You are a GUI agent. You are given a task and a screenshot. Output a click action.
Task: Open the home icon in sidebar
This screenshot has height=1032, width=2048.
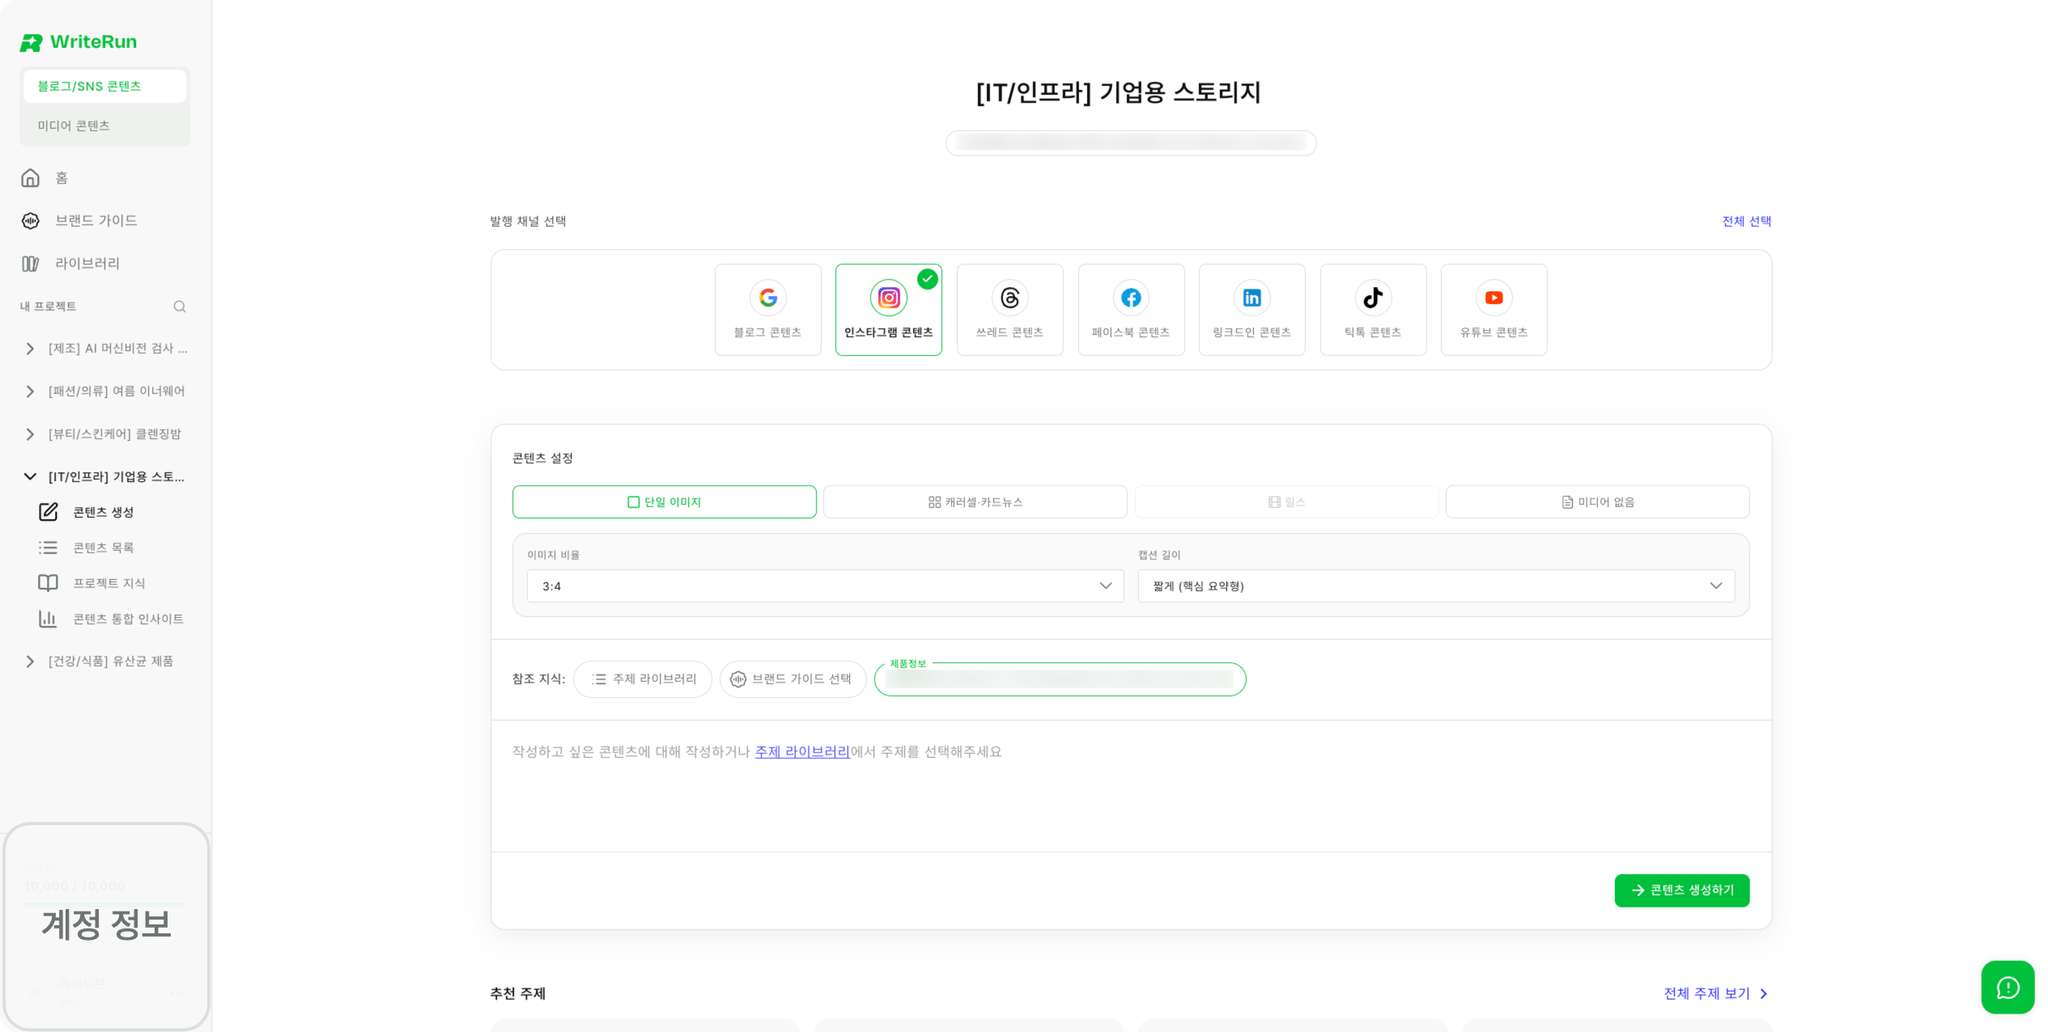click(30, 178)
